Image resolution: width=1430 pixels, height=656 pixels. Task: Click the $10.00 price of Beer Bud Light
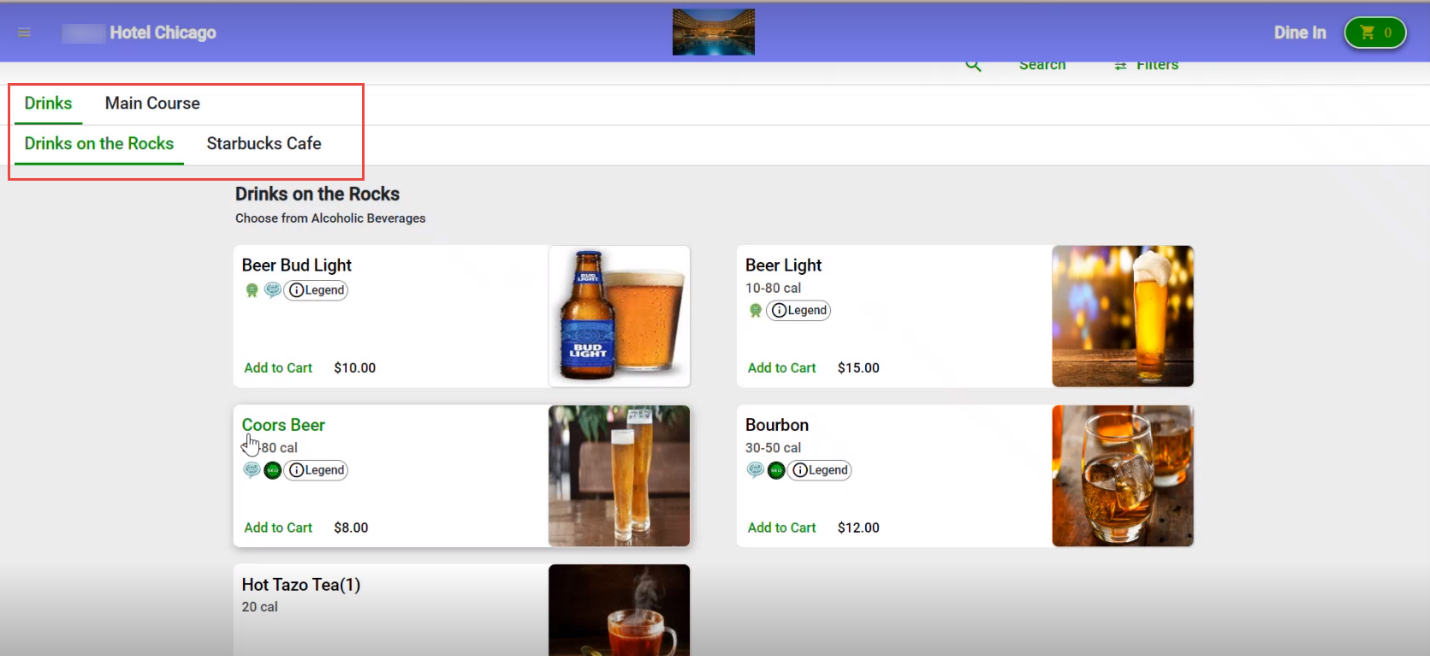pyautogui.click(x=355, y=368)
